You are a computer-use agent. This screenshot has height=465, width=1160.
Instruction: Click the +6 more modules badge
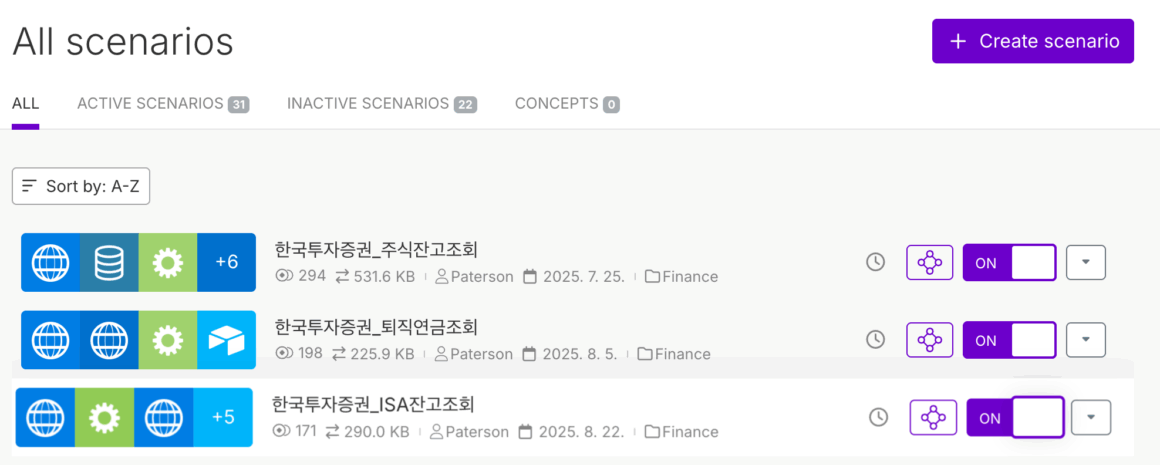226,262
